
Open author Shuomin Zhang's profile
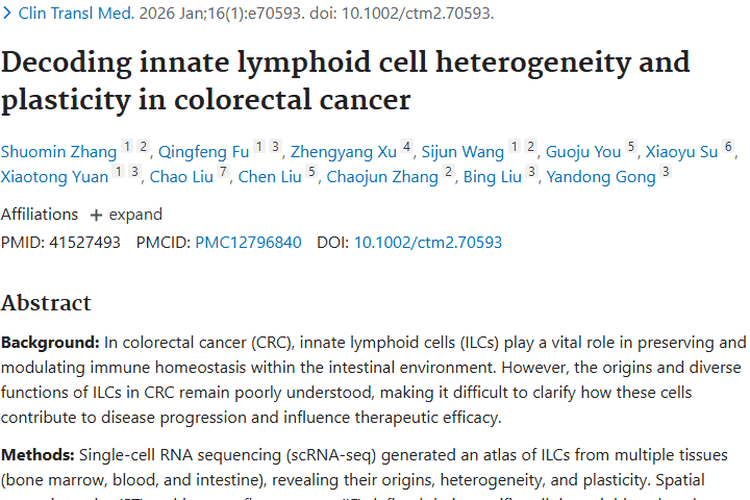point(58,152)
